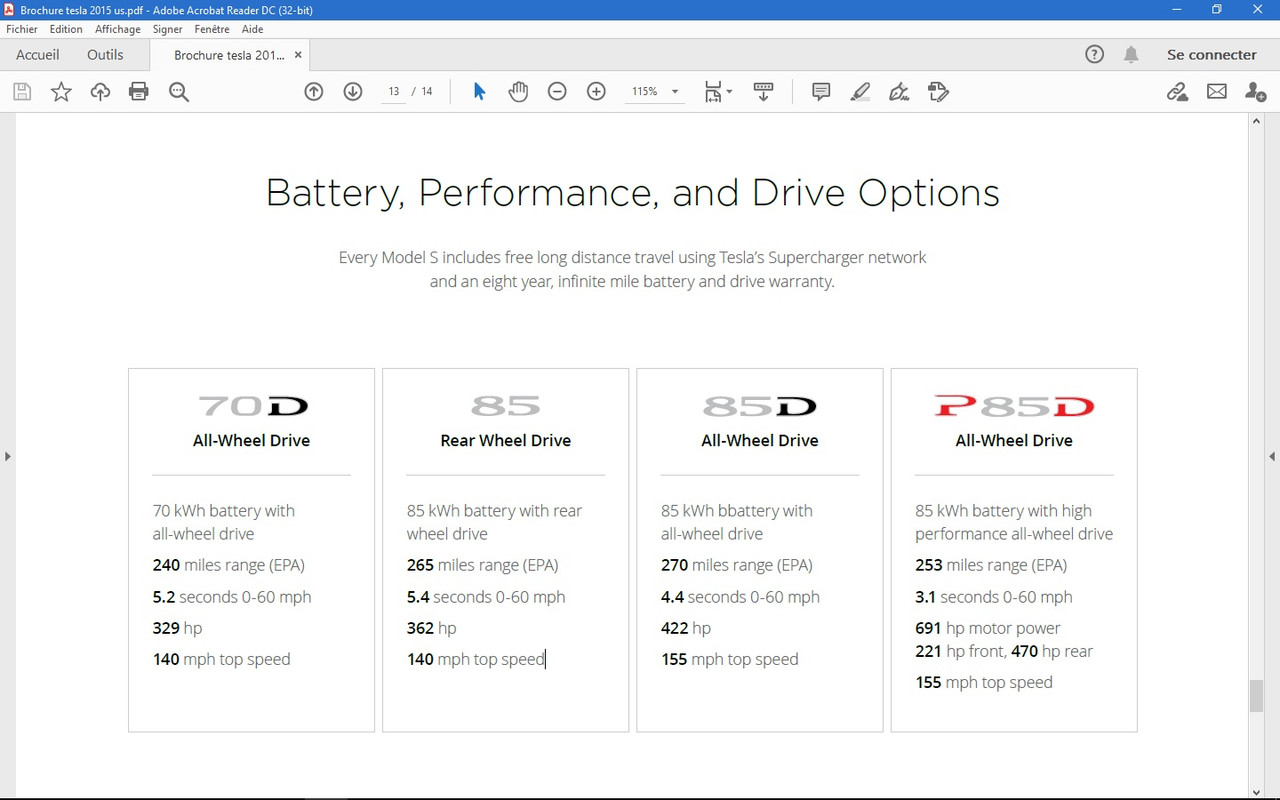Switch to the Outils tab

coord(105,55)
